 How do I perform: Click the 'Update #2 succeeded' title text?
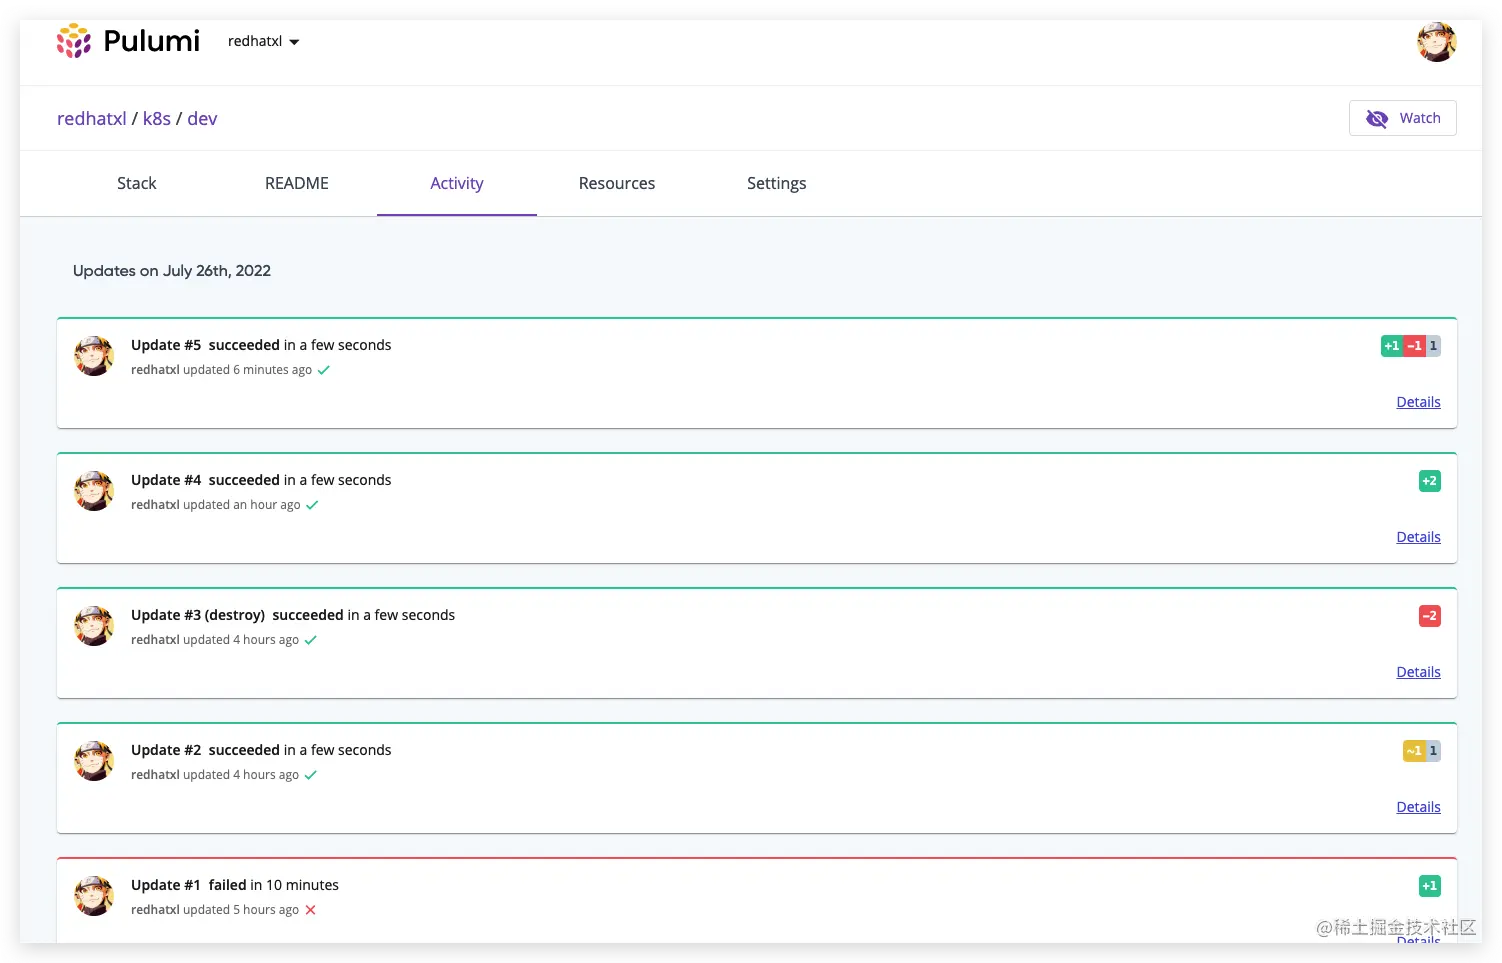(205, 750)
